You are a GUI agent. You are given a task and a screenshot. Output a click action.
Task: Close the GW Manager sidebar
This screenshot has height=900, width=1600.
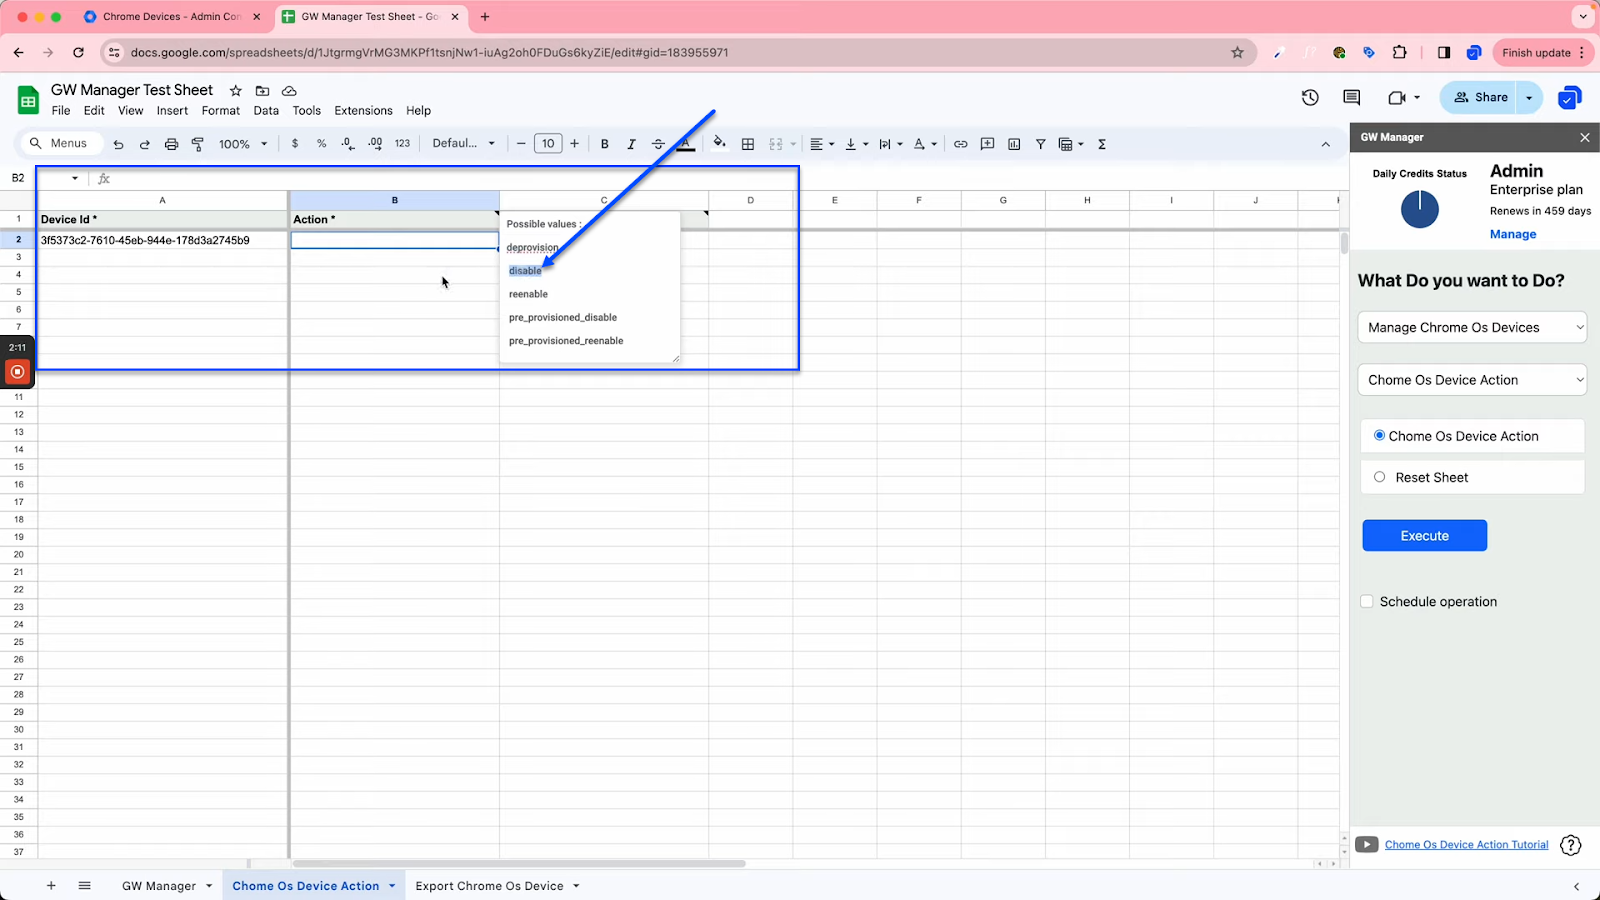[x=1584, y=137]
